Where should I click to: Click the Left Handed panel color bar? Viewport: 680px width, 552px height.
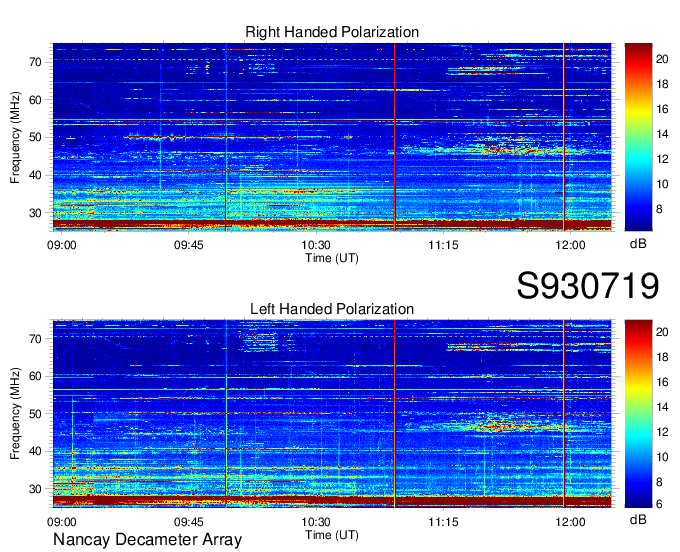[638, 414]
